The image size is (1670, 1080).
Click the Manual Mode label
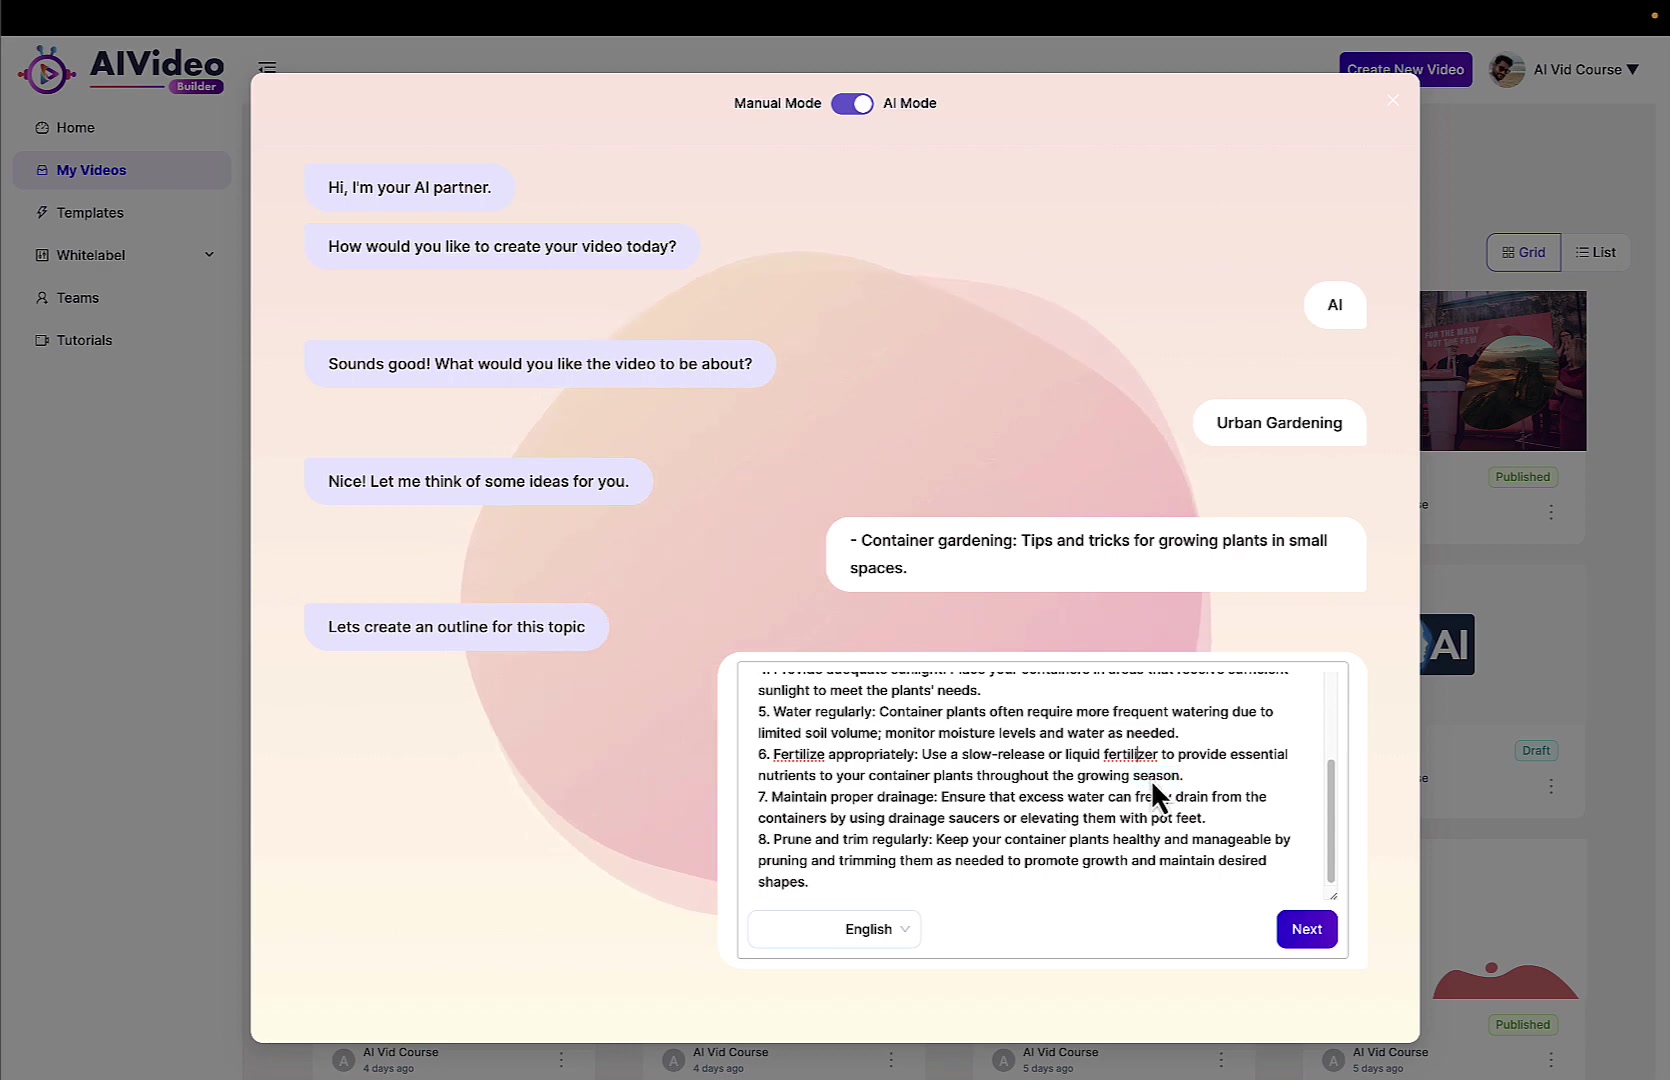click(777, 104)
